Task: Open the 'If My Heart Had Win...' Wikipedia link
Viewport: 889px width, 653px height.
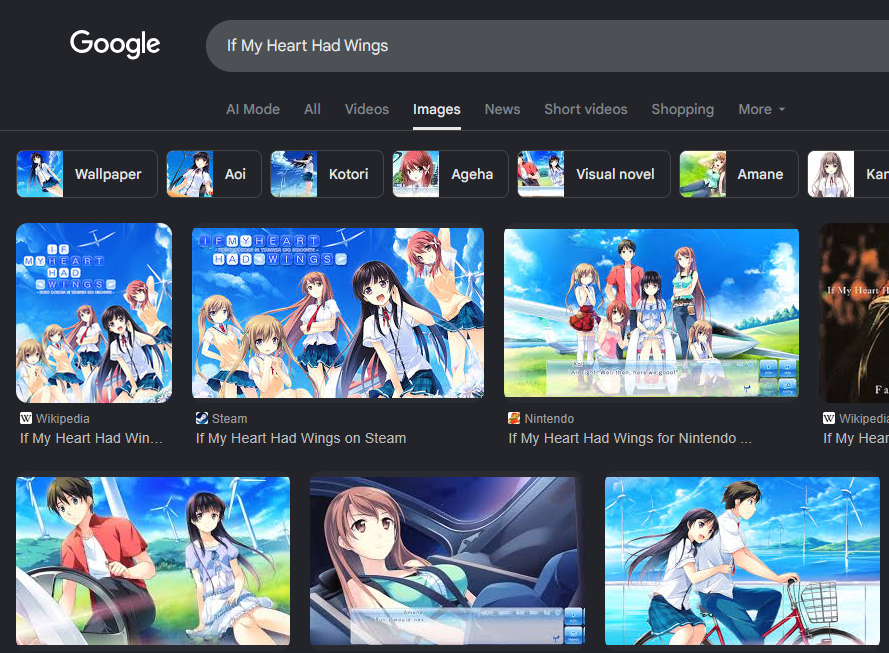Action: coord(91,438)
